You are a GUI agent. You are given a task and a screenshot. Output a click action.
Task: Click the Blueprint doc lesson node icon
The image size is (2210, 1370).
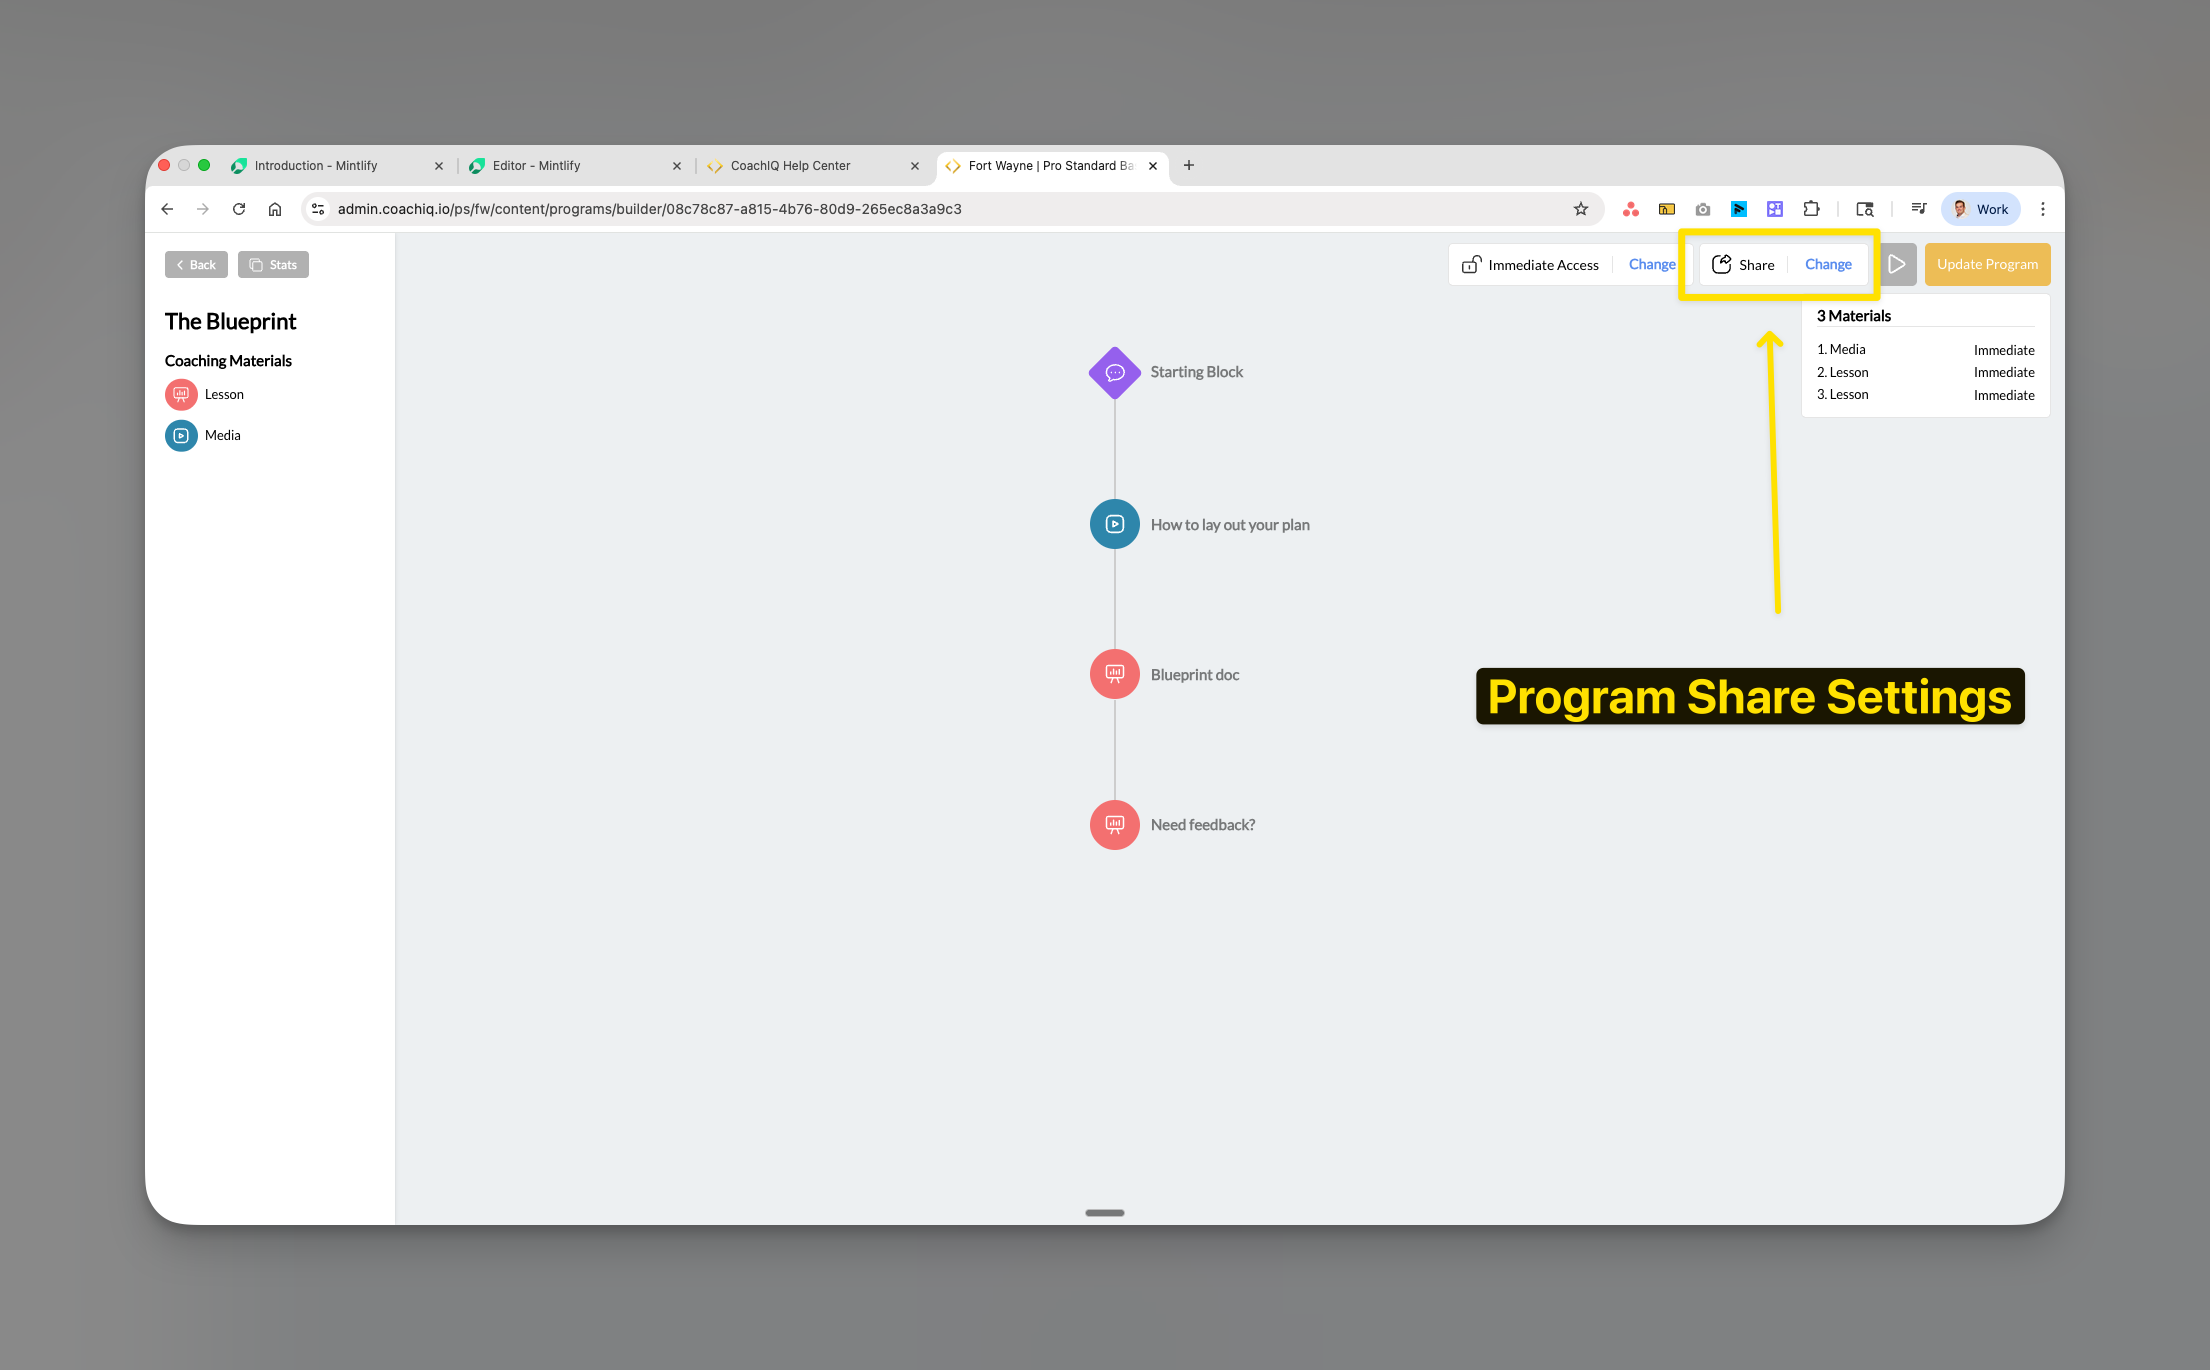tap(1113, 673)
